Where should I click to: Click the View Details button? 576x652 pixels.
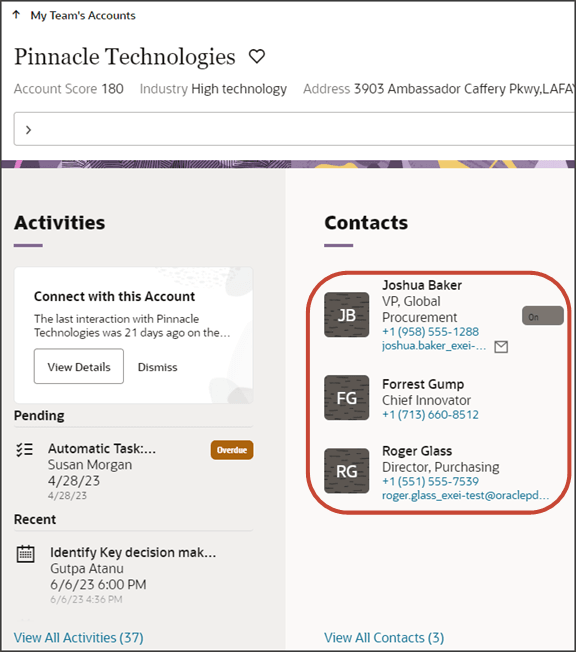[79, 366]
